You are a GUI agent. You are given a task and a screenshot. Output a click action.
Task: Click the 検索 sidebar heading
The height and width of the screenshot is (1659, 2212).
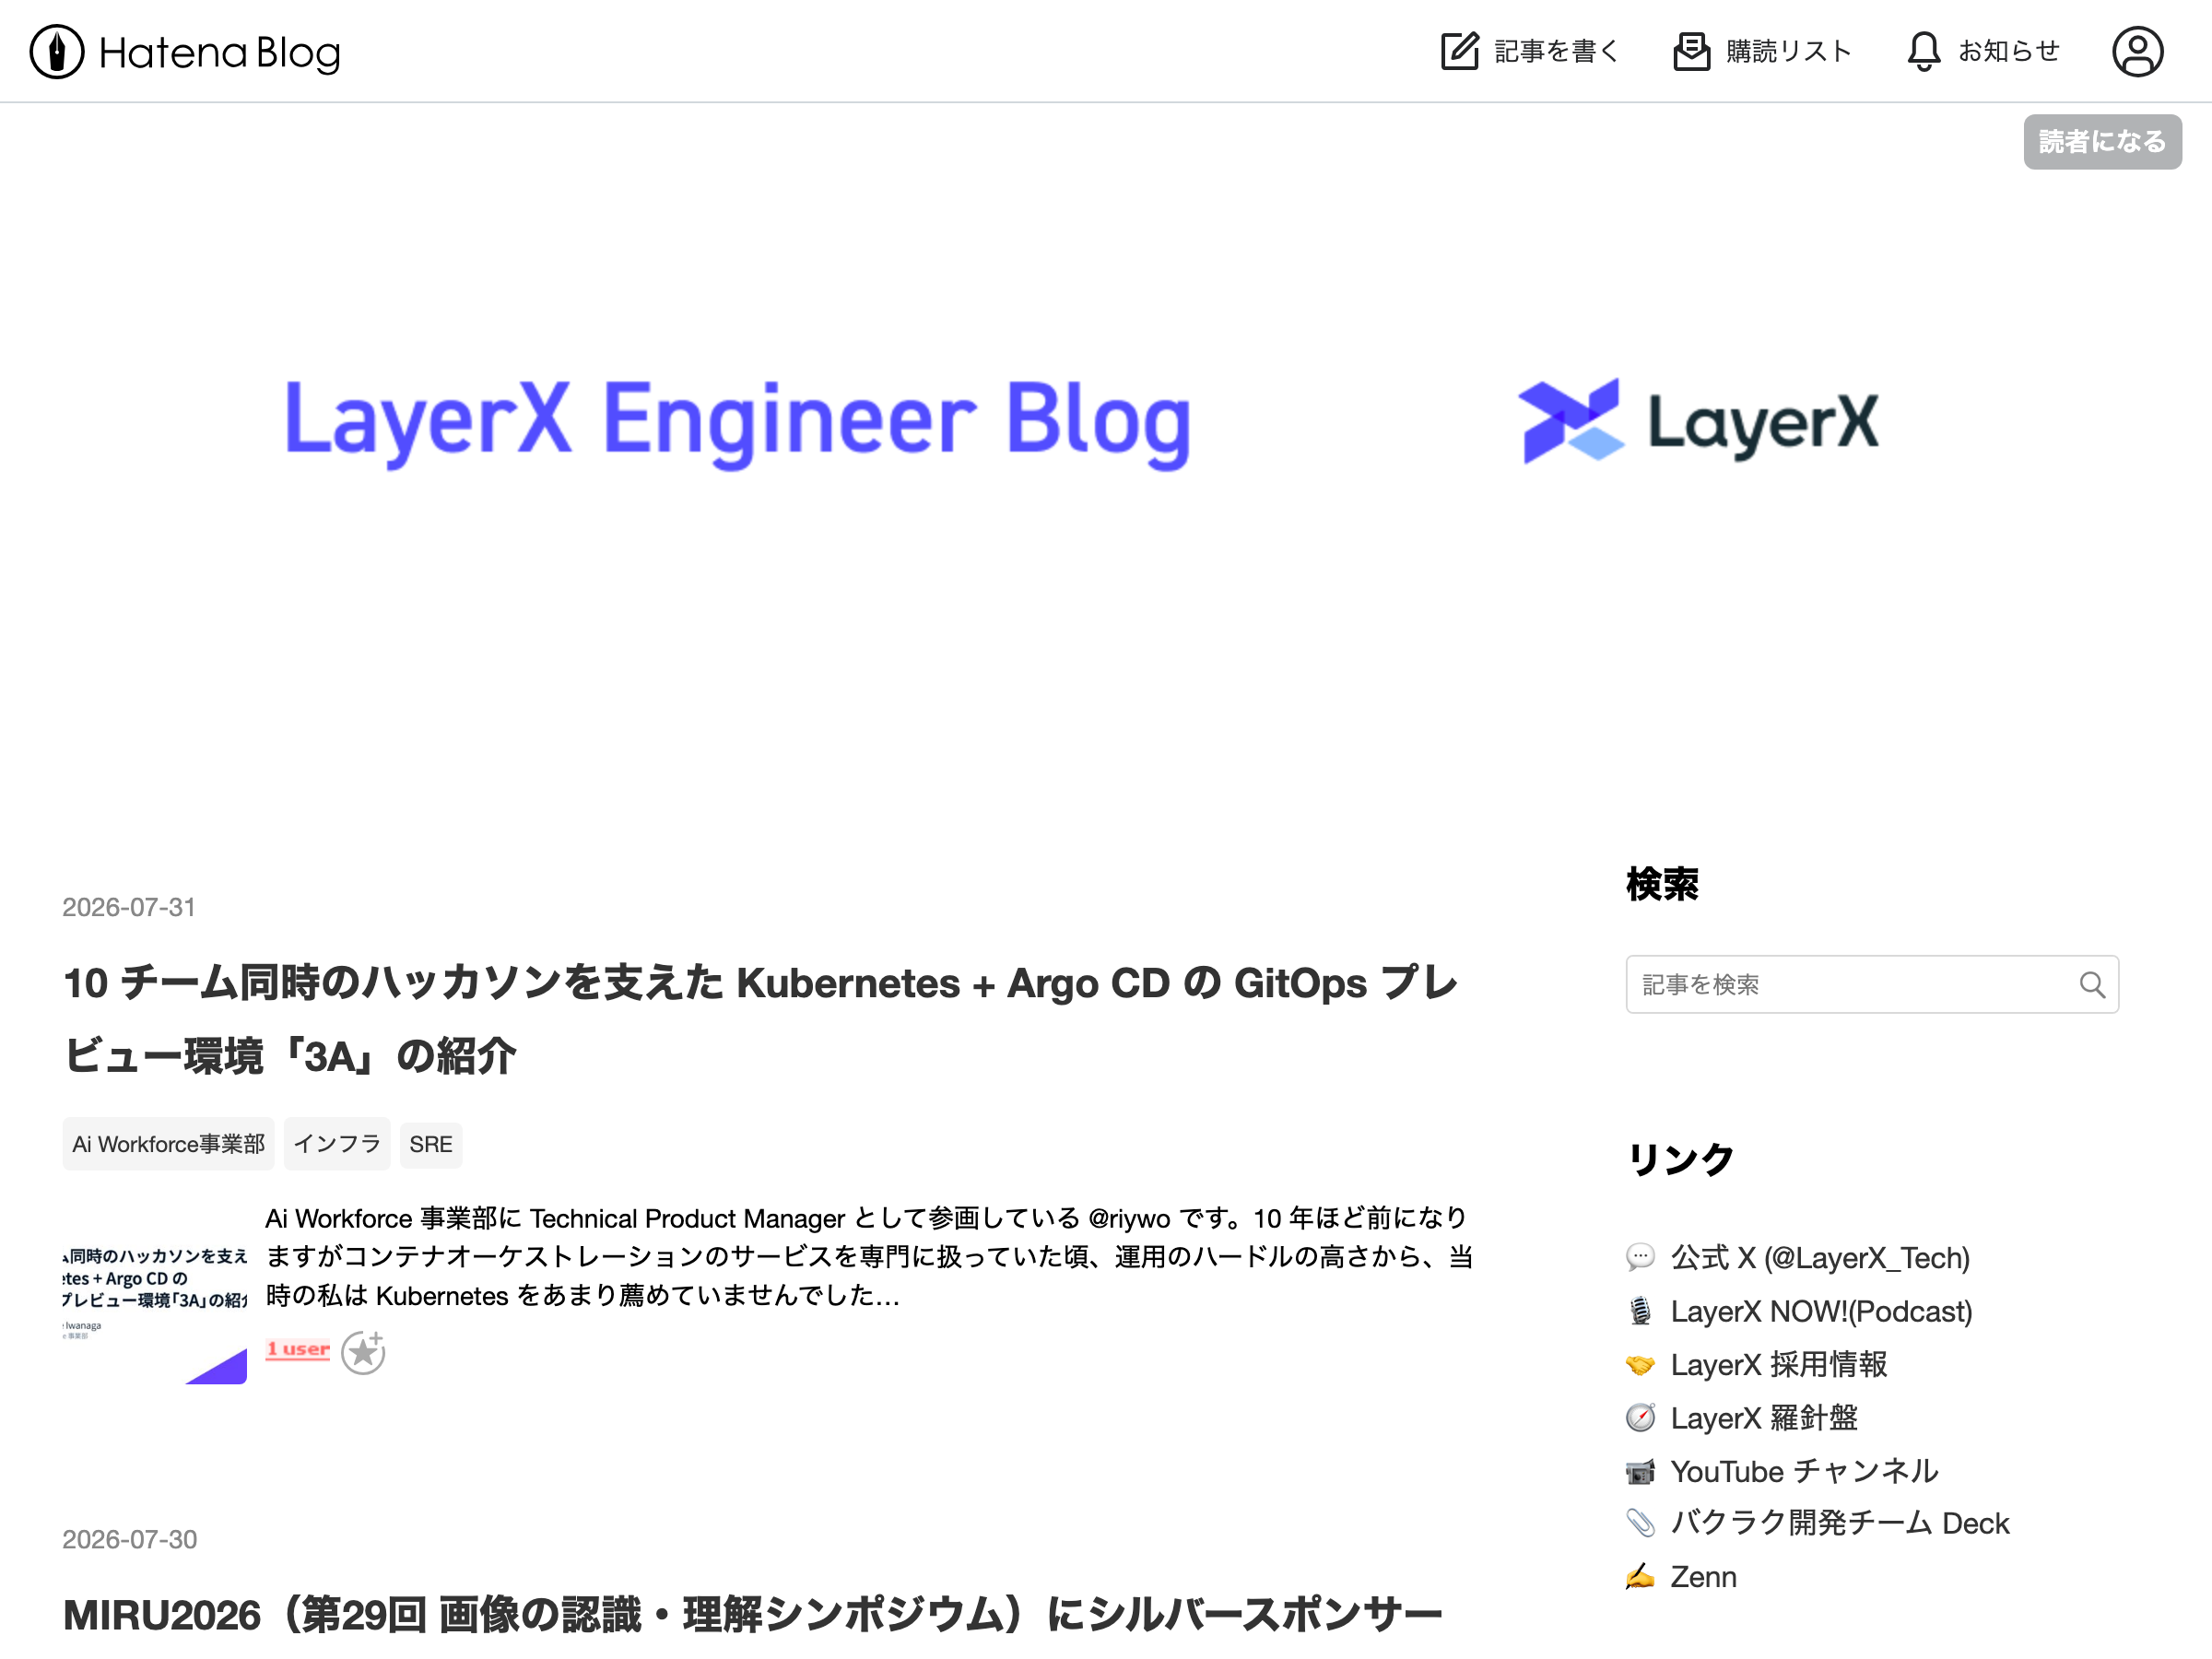point(1662,884)
